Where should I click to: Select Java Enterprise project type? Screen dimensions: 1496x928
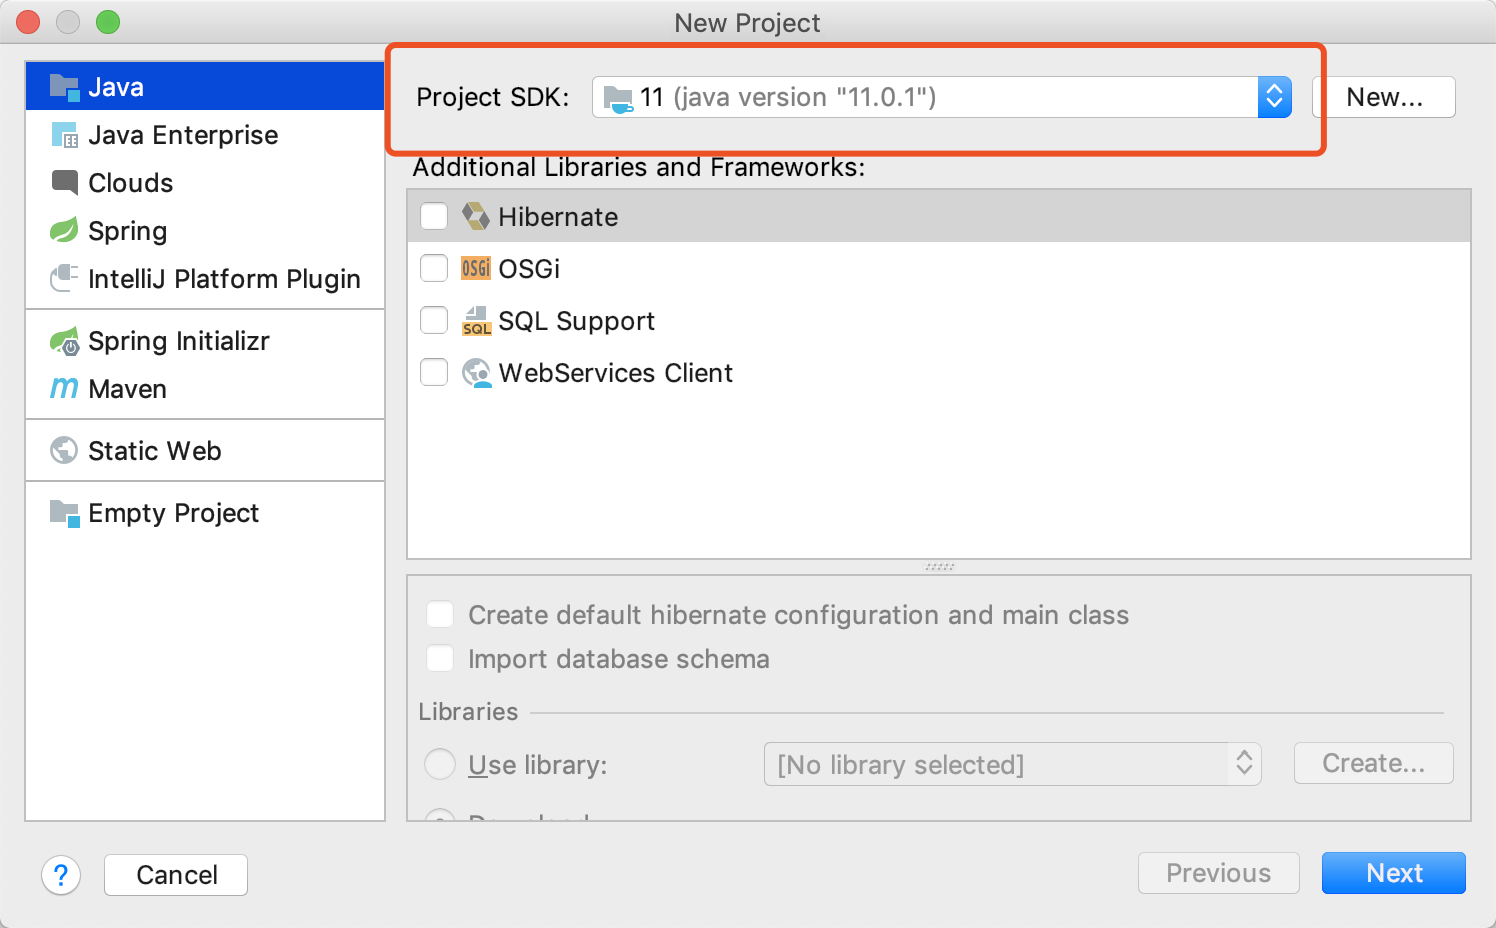click(x=205, y=135)
